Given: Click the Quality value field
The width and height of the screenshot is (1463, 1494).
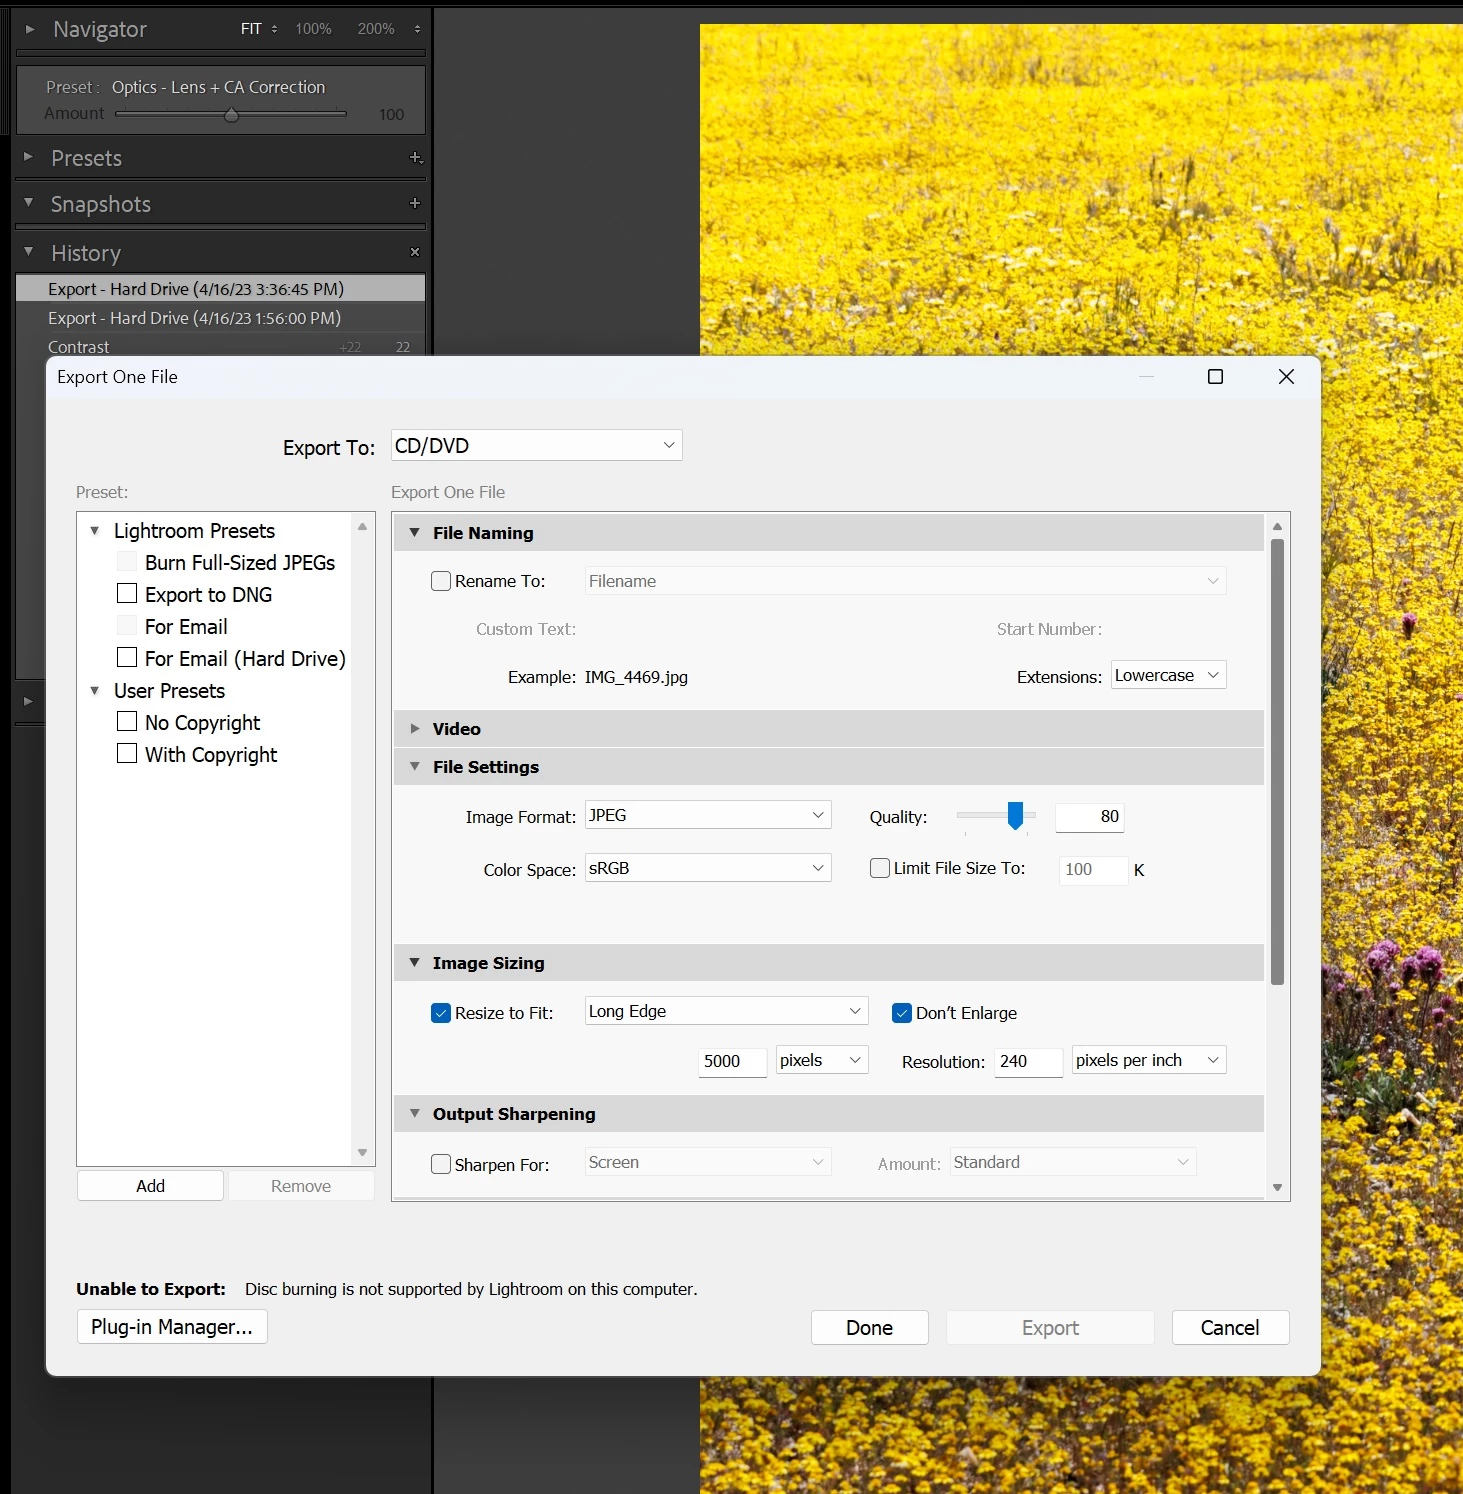Looking at the screenshot, I should point(1090,817).
